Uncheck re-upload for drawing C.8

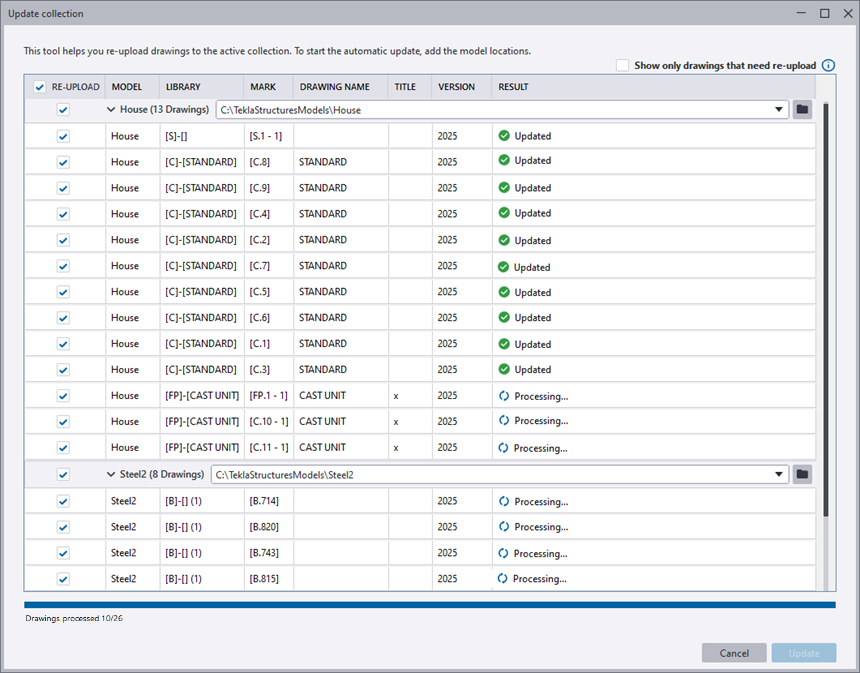[63, 162]
